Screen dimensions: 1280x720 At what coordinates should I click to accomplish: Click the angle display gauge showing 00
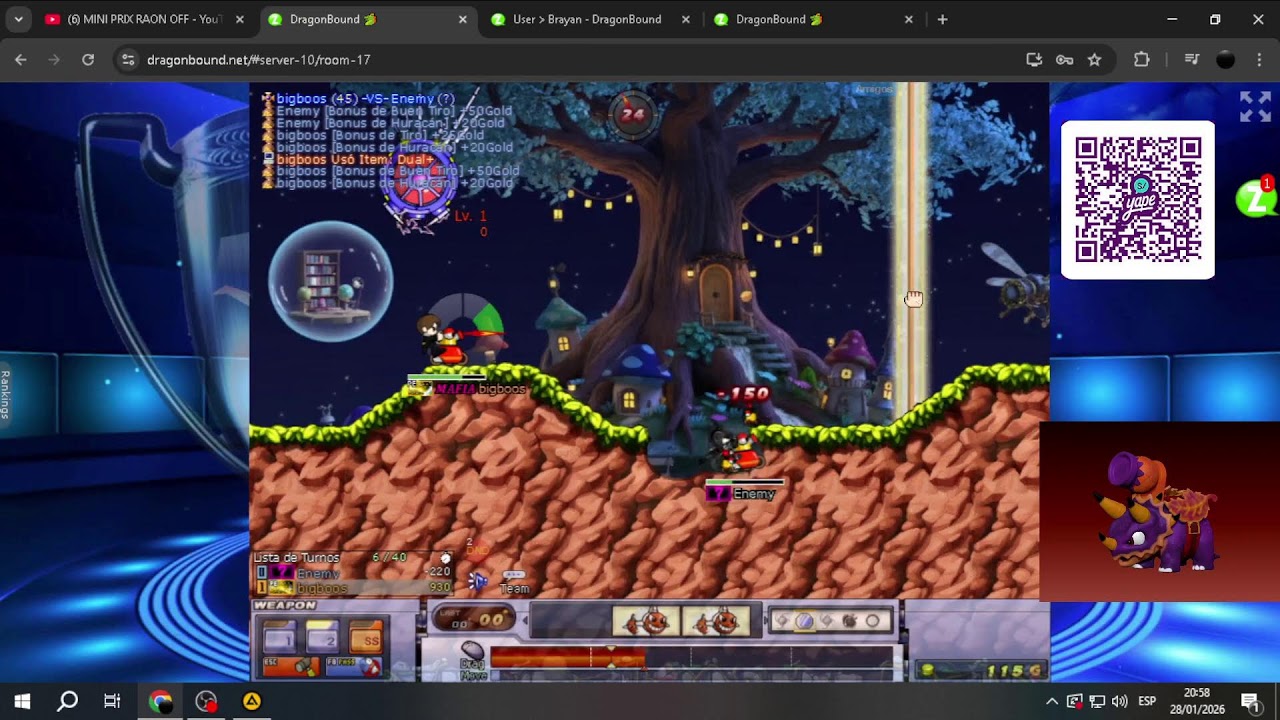tap(473, 620)
